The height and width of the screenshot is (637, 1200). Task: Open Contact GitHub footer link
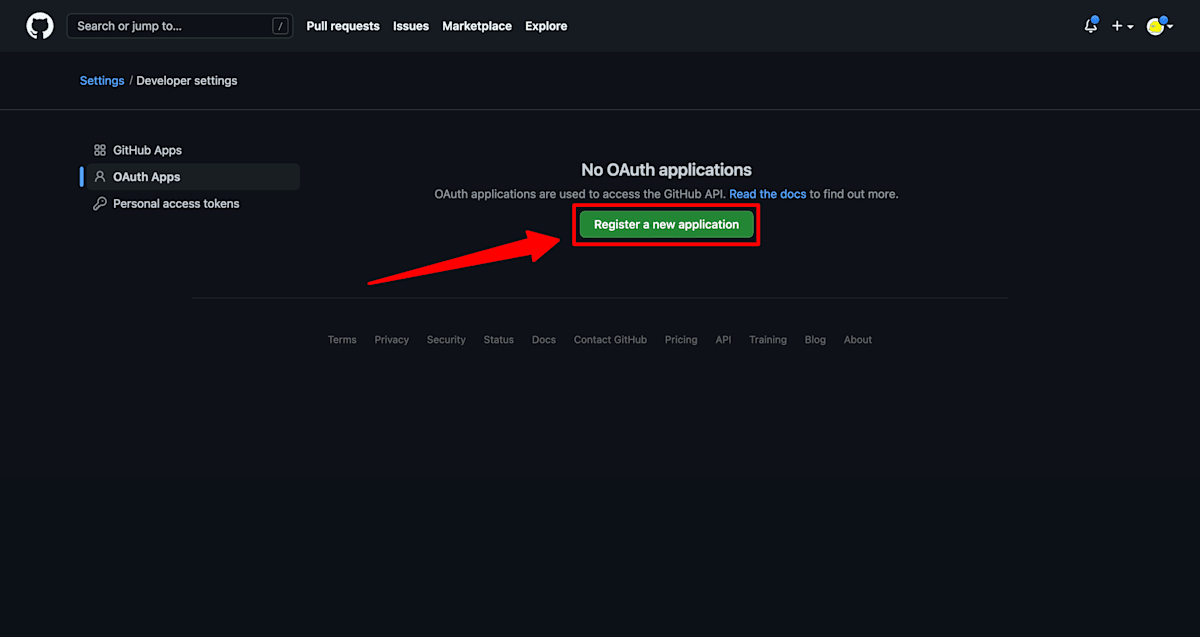(610, 340)
